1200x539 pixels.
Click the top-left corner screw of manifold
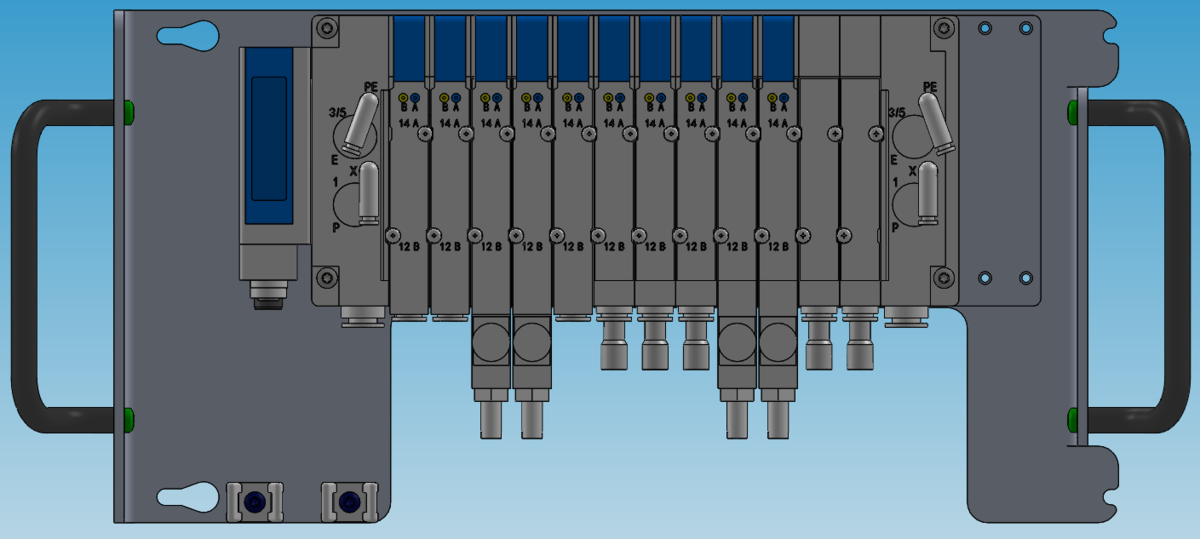tap(325, 30)
